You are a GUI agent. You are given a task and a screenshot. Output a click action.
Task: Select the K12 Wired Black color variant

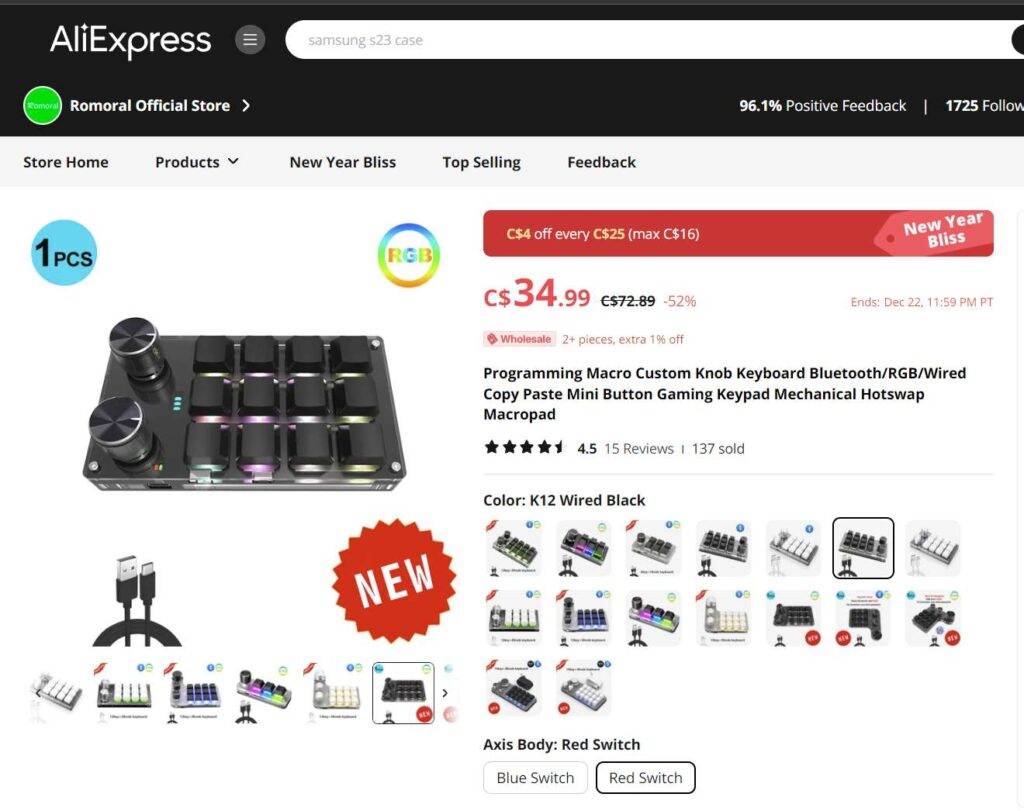[863, 548]
